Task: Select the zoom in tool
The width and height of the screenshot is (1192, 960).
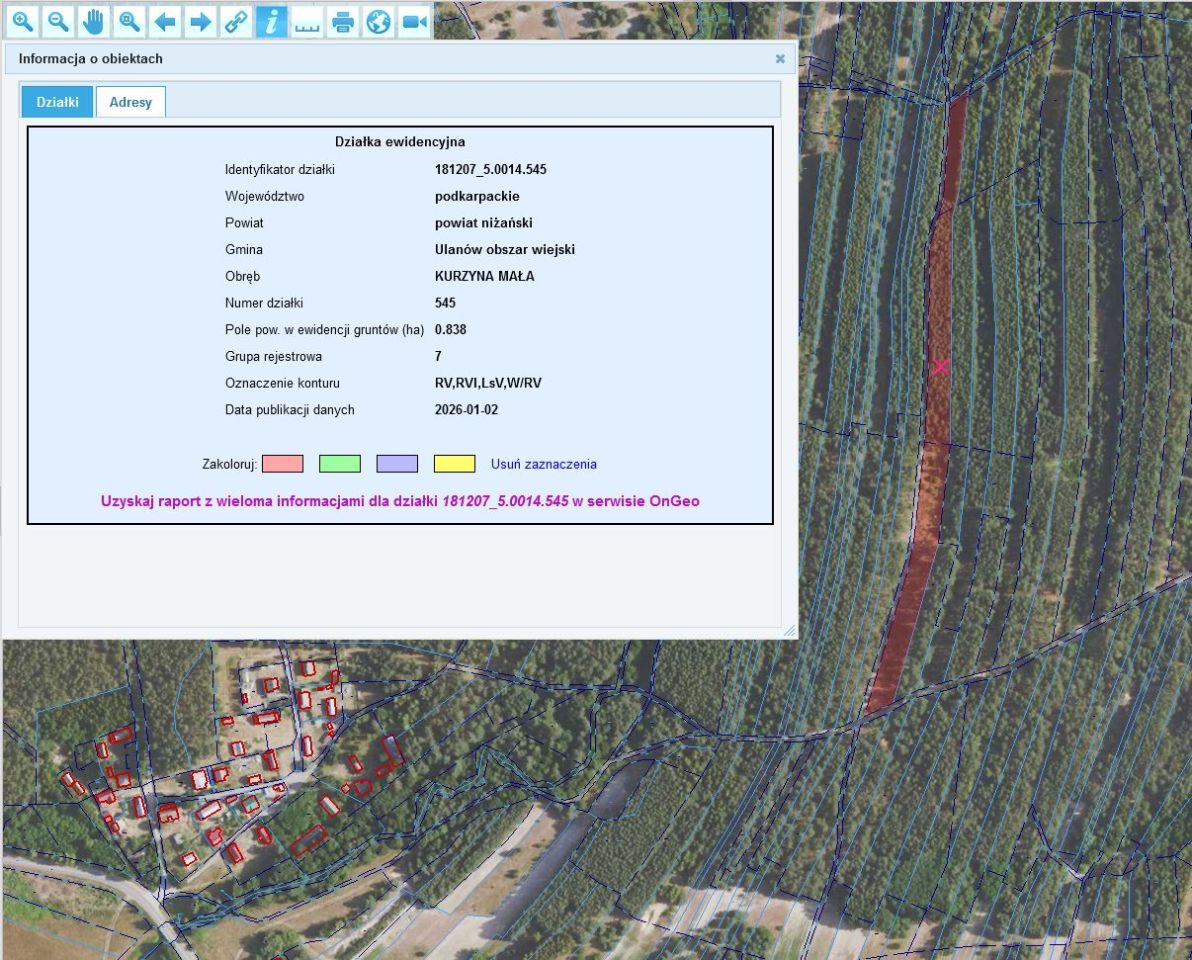Action: point(23,21)
